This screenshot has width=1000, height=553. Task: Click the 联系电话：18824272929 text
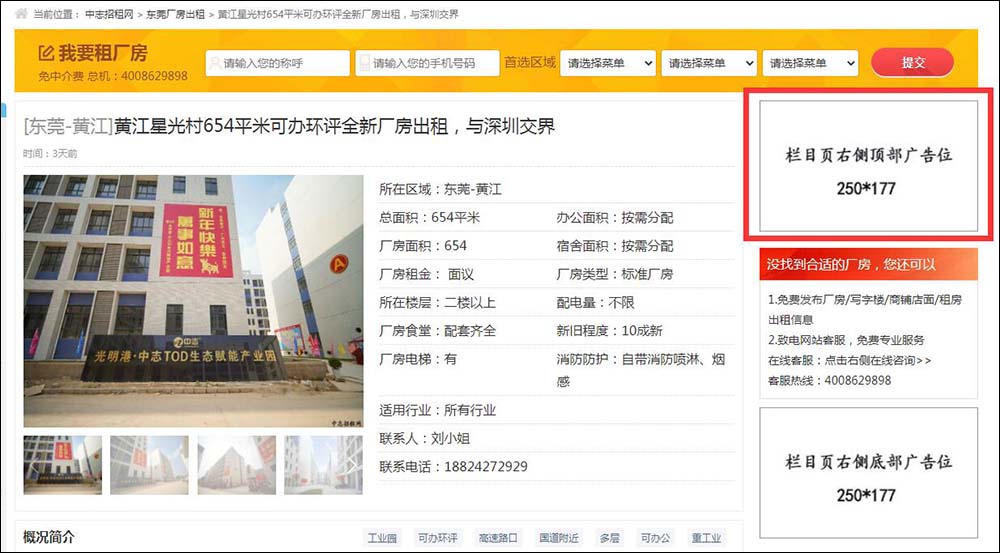click(453, 467)
